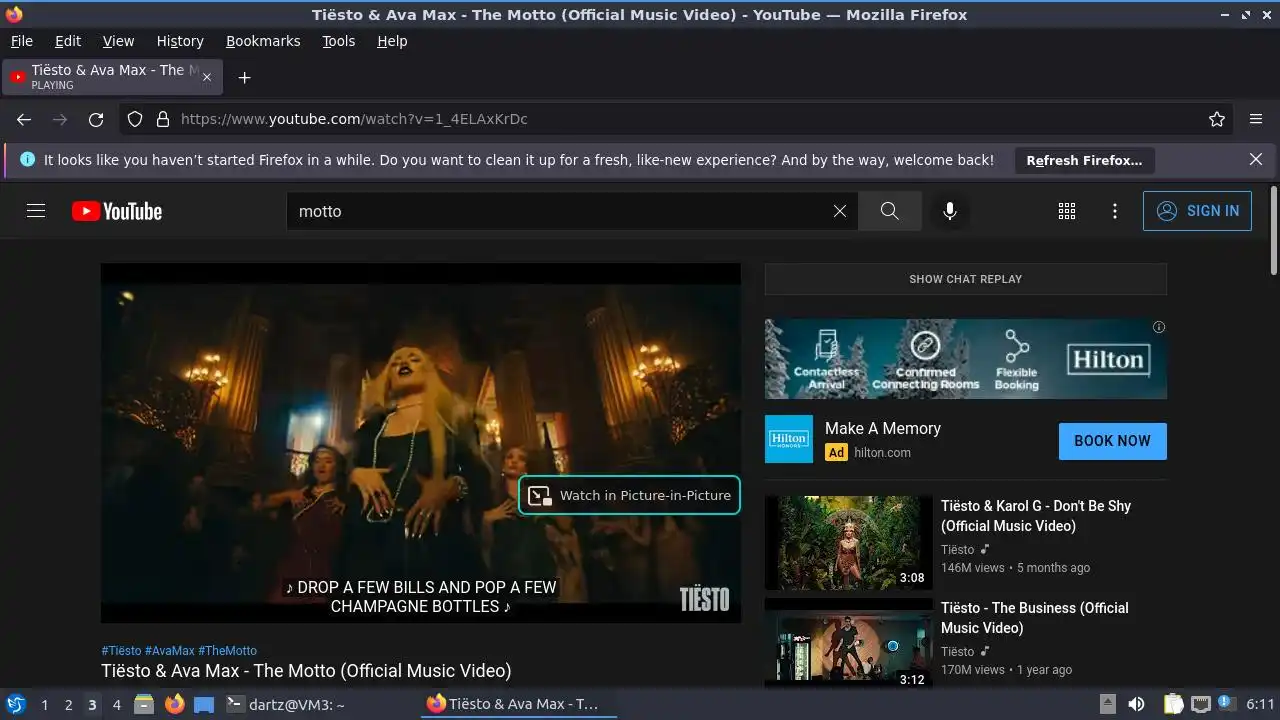Open the system tray volume icon

coord(1136,704)
